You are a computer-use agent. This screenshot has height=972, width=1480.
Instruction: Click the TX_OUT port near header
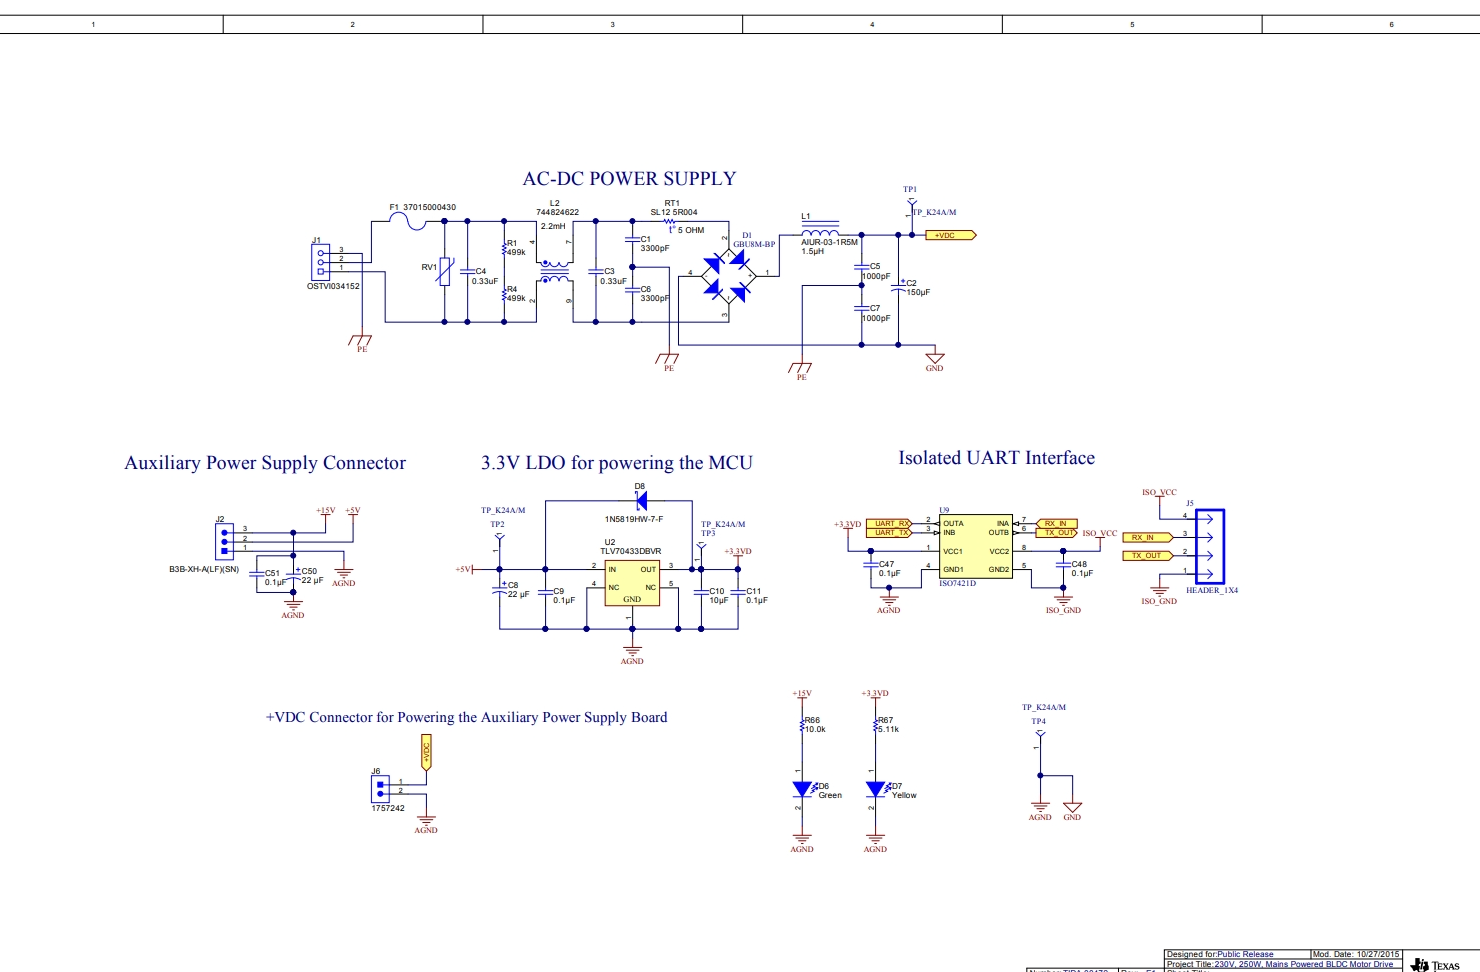1147,556
